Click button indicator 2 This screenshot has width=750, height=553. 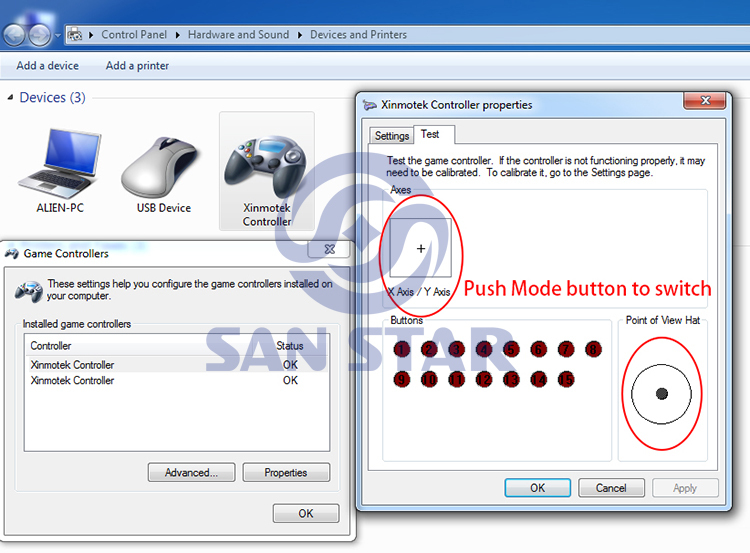429,349
